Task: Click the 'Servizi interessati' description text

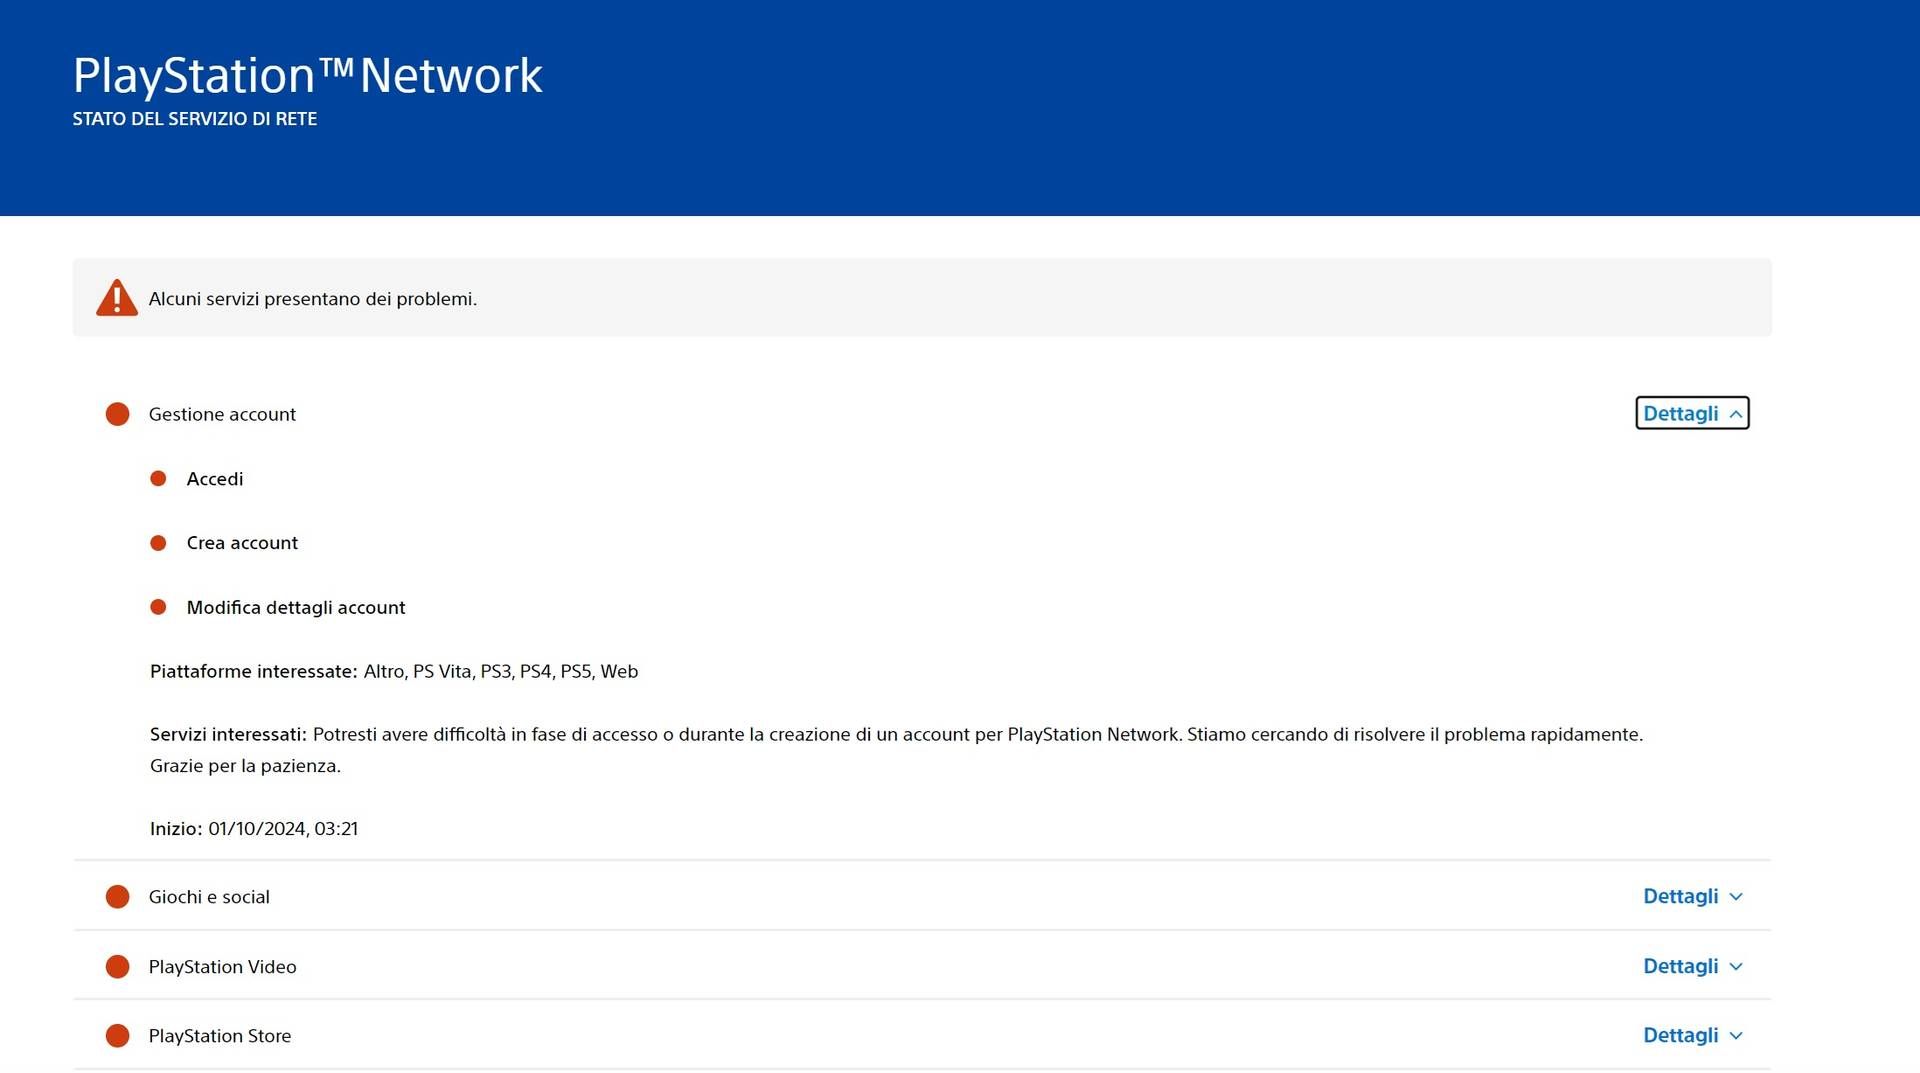Action: click(x=896, y=750)
